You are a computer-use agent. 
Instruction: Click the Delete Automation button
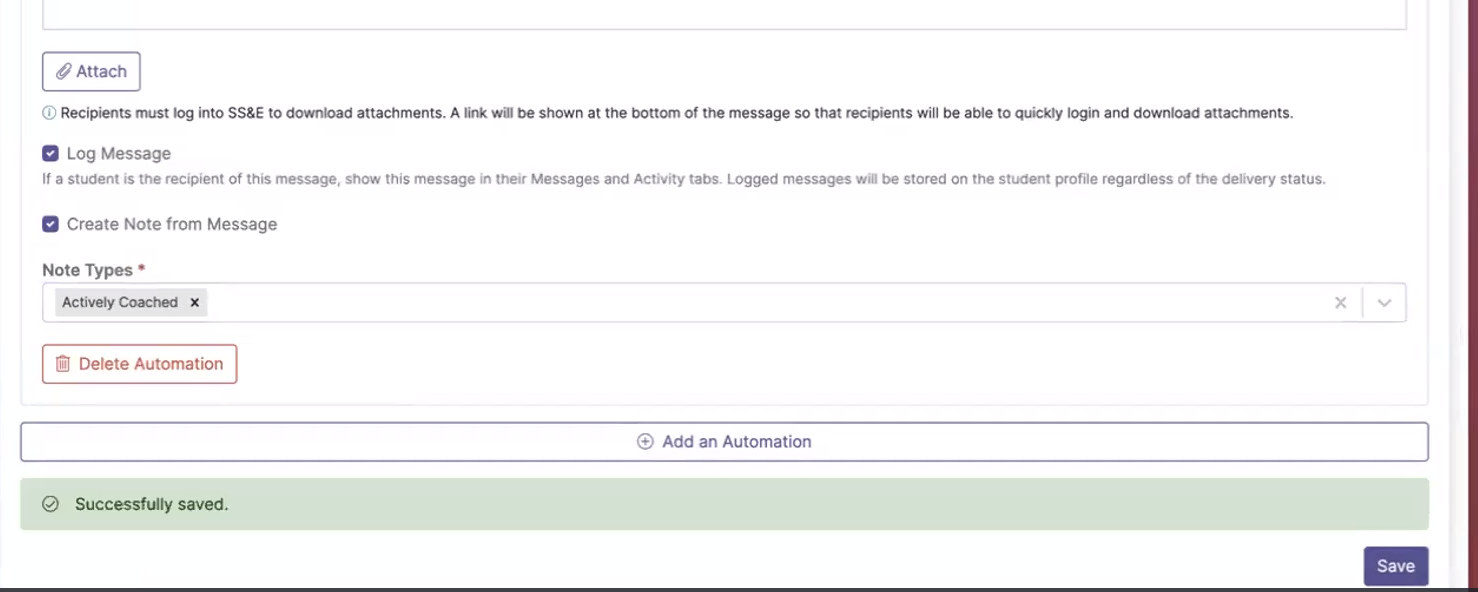pyautogui.click(x=139, y=364)
